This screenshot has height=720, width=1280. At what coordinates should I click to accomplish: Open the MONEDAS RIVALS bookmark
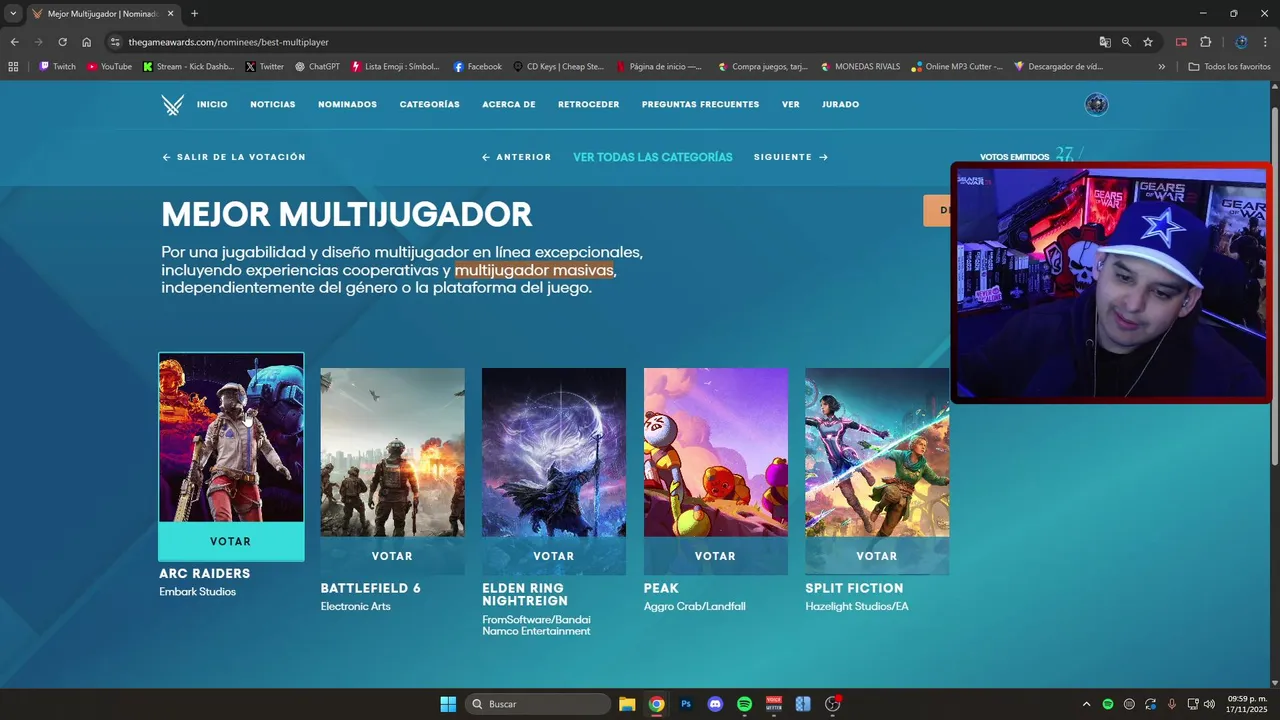[x=860, y=67]
